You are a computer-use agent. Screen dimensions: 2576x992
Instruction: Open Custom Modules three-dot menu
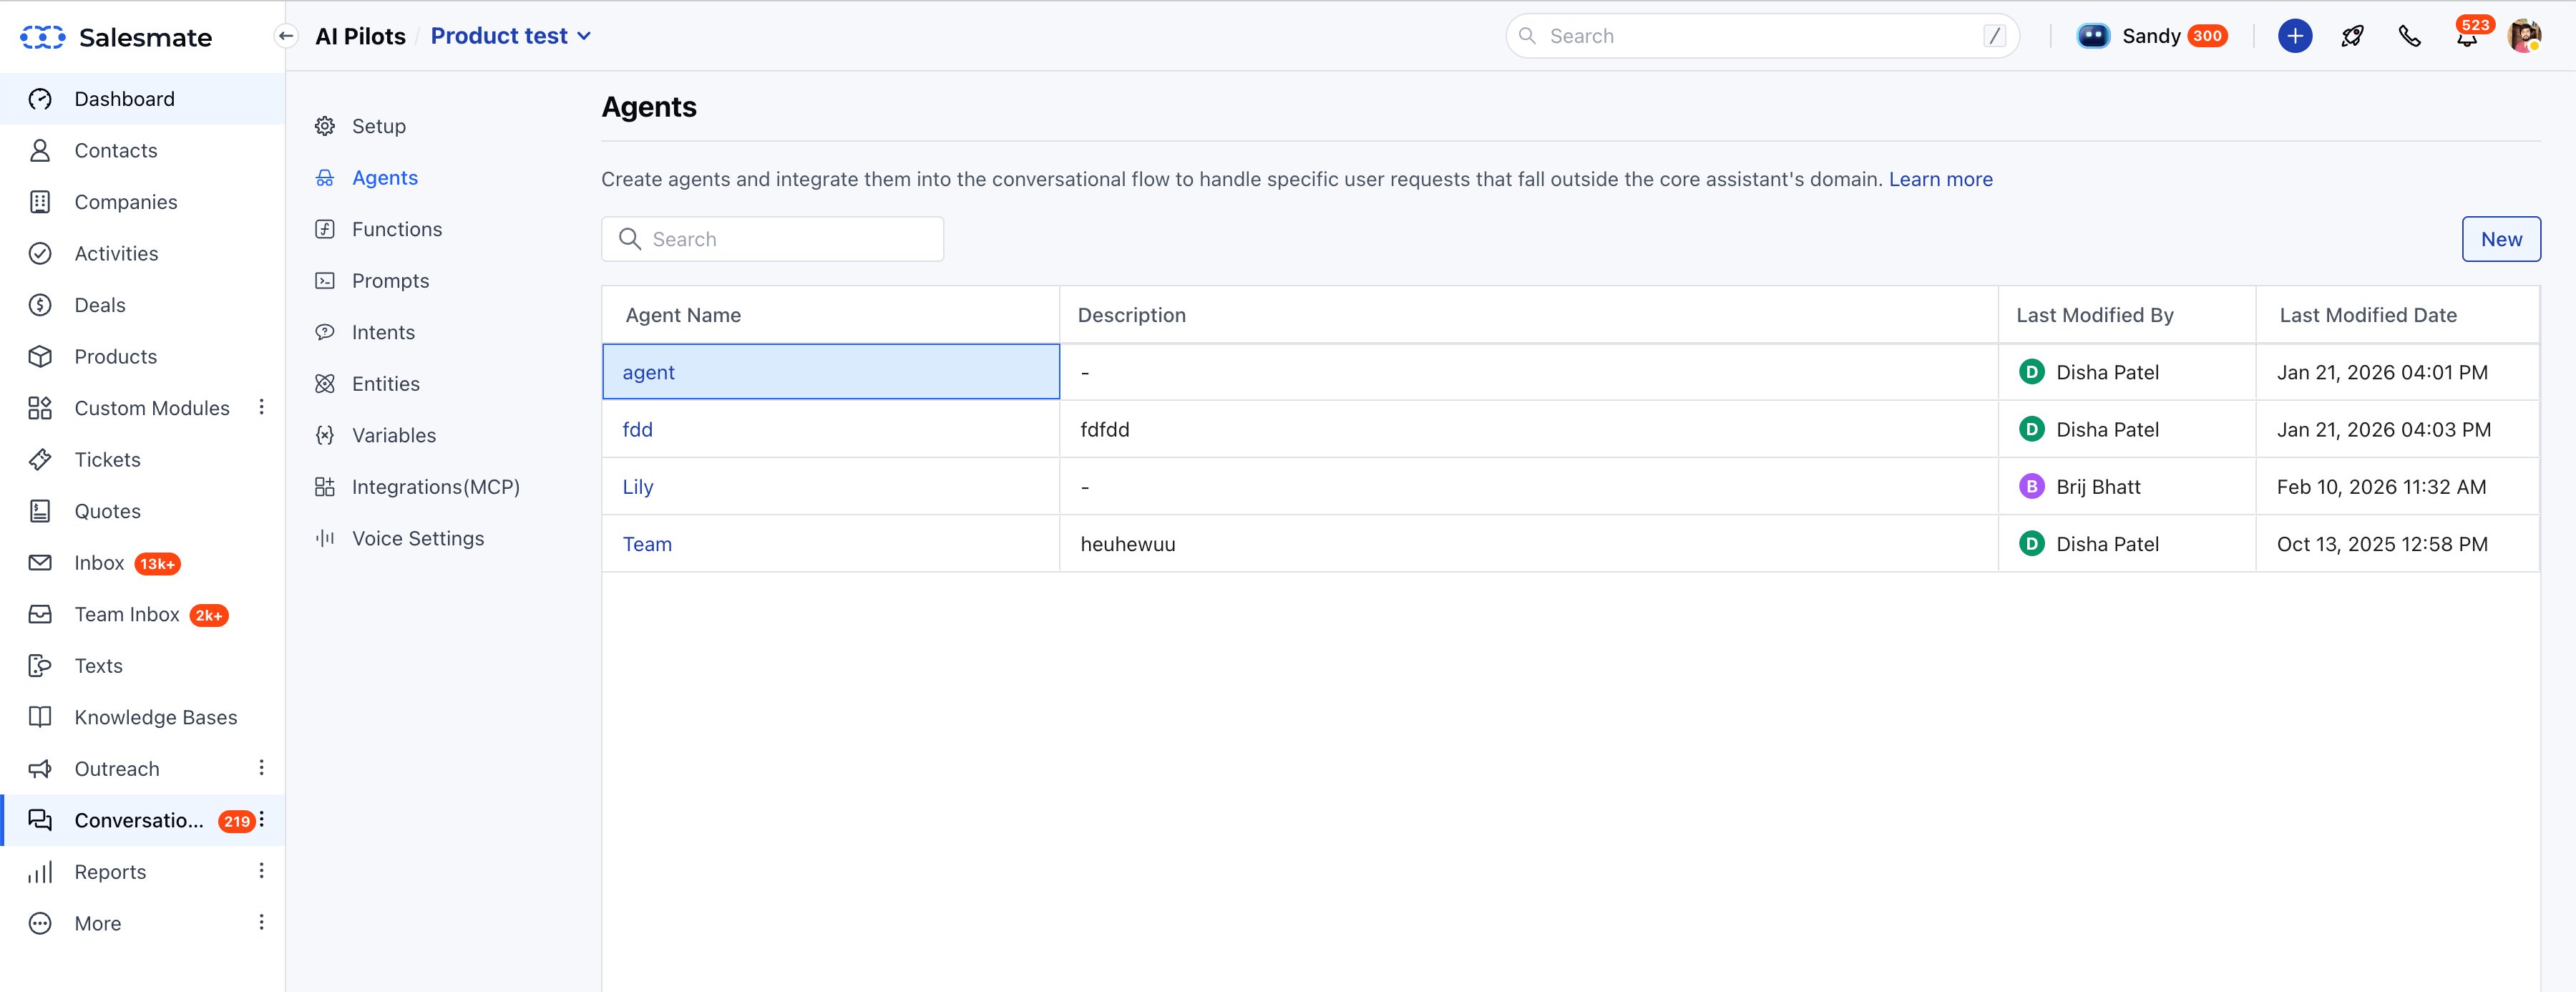[x=262, y=407]
